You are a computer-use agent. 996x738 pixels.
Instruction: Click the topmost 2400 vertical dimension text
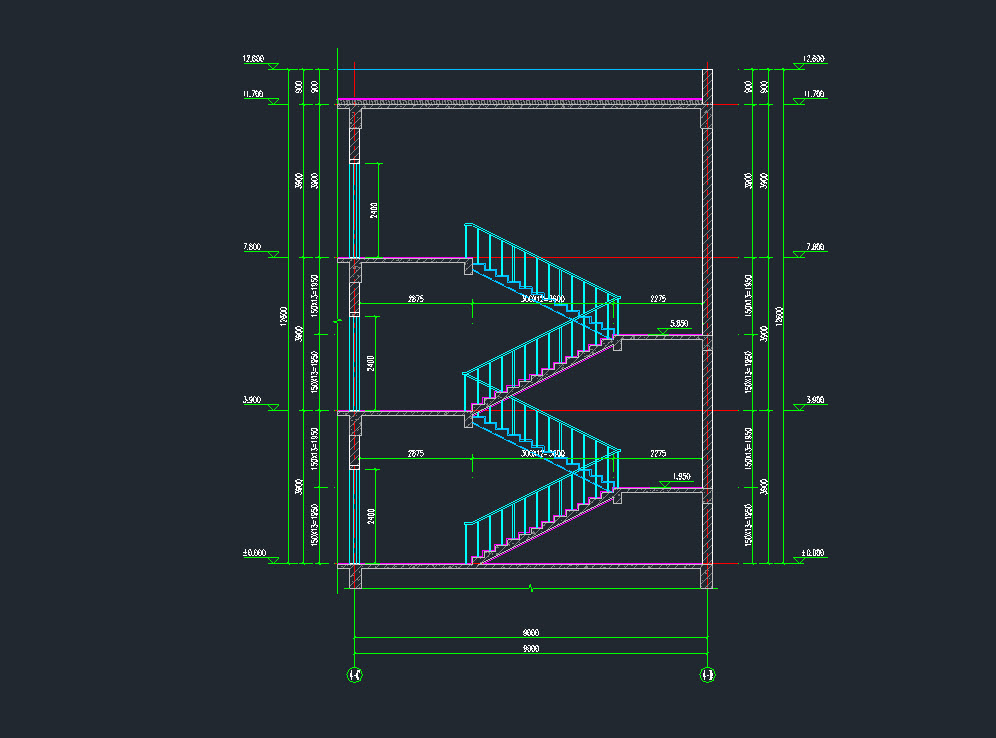(x=373, y=210)
